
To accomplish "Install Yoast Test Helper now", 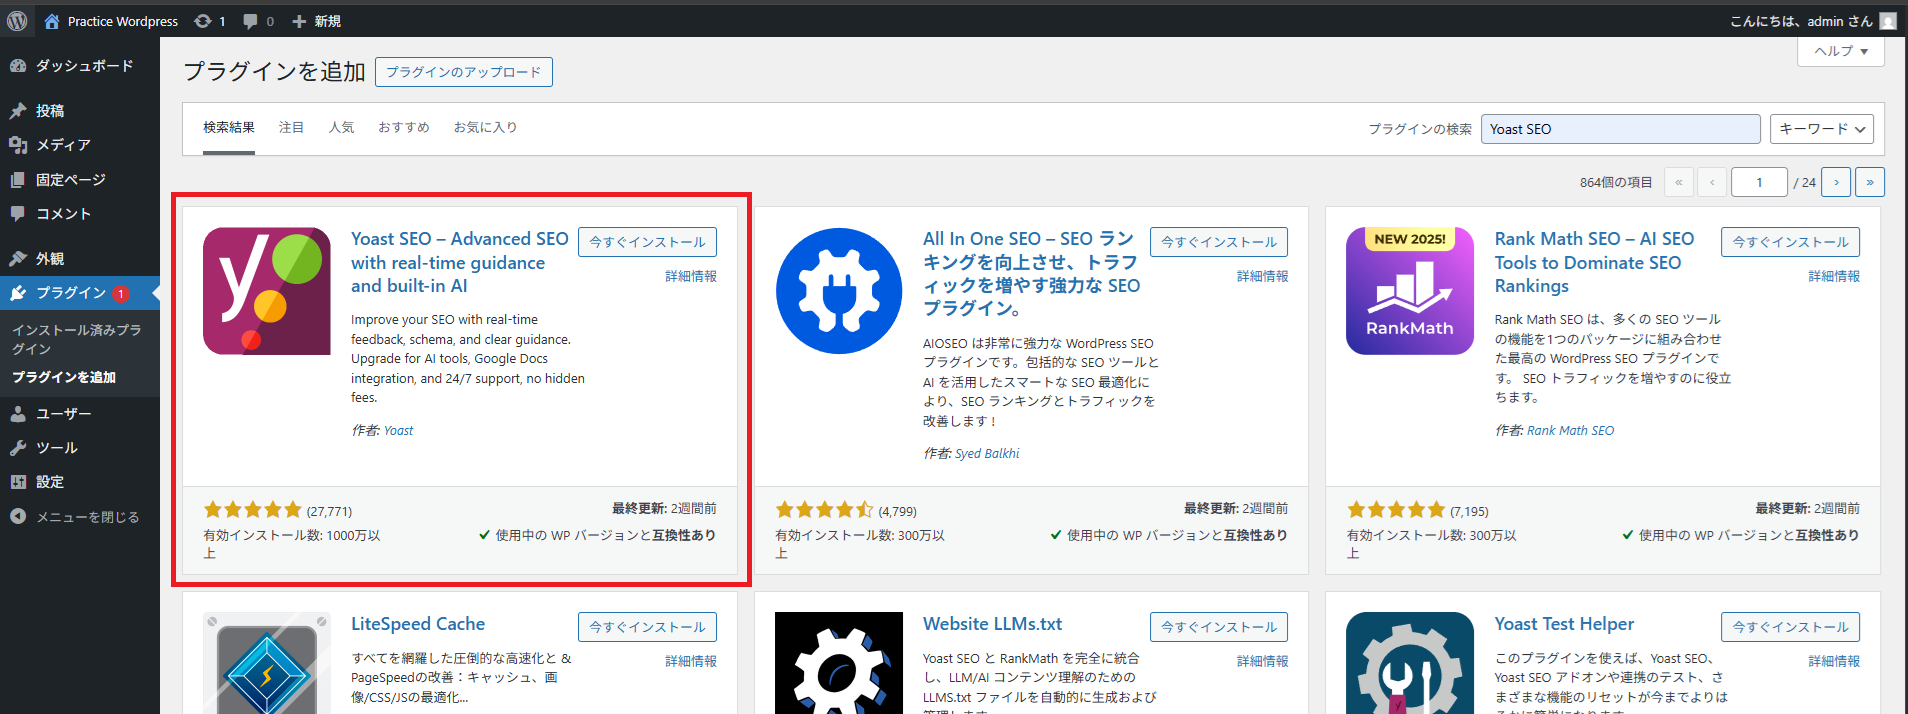I will coord(1790,627).
